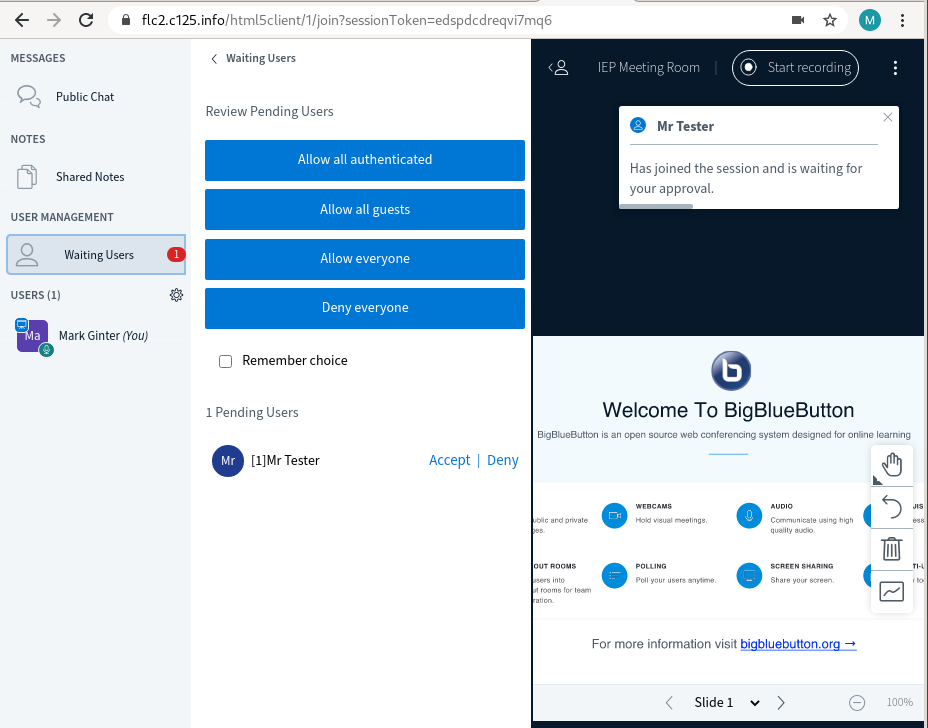Open camera permission icon in address bar
Viewport: 928px width, 728px height.
798,20
